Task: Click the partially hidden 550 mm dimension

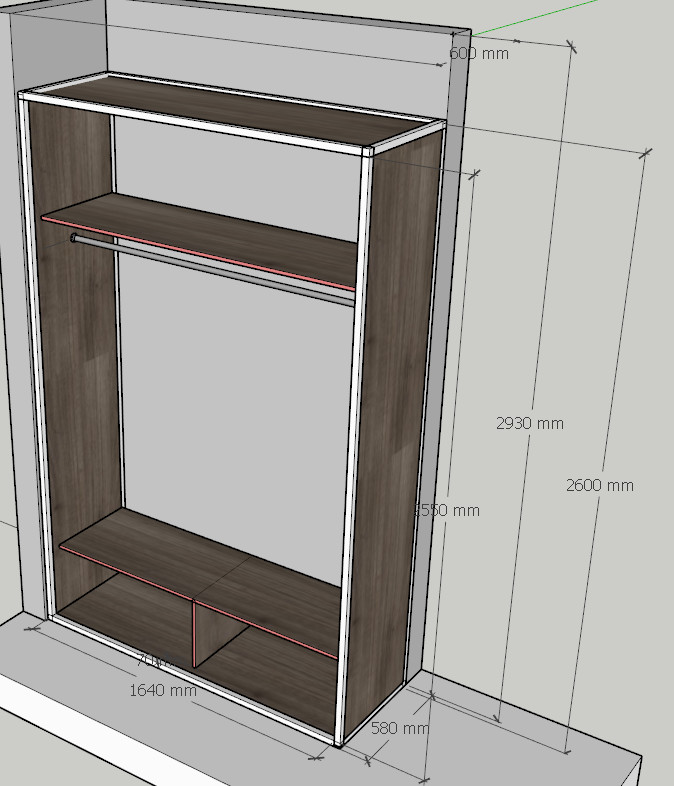Action: point(449,510)
